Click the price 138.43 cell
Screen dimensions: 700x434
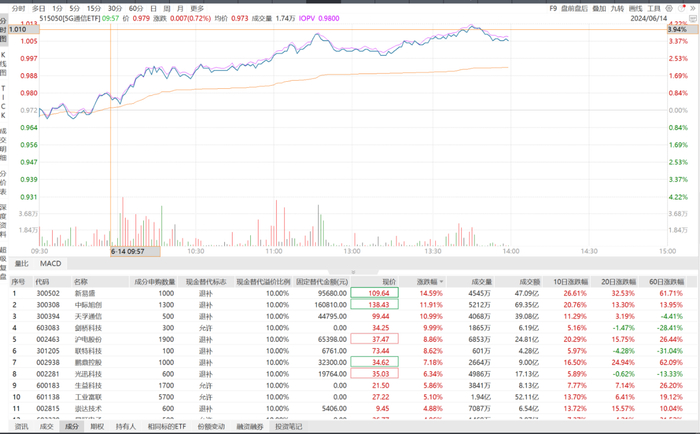click(x=375, y=305)
